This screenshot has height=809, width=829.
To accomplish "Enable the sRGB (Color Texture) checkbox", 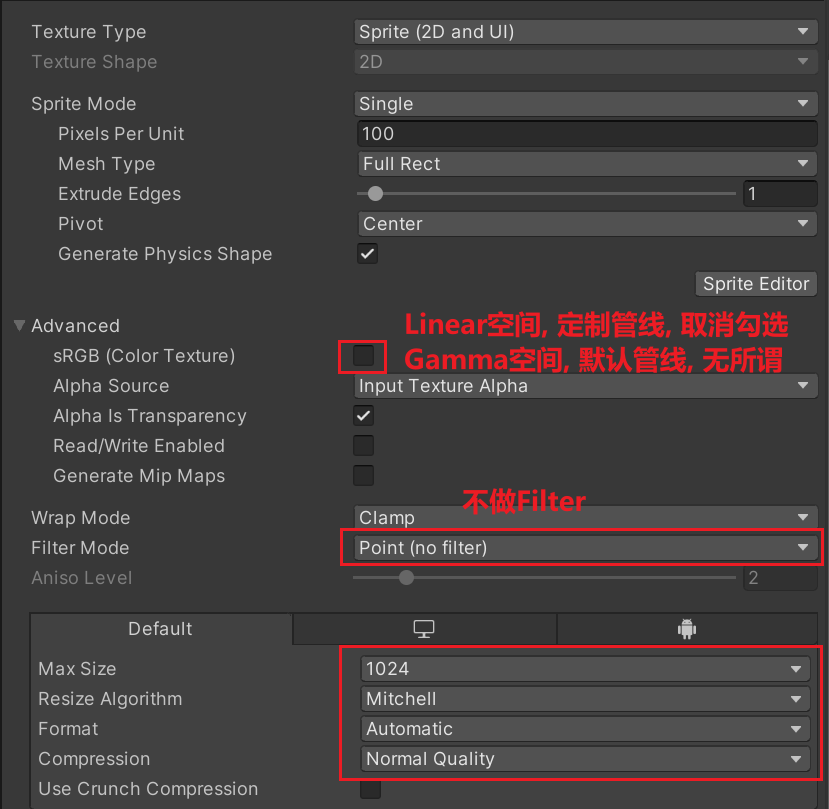I will coord(363,356).
